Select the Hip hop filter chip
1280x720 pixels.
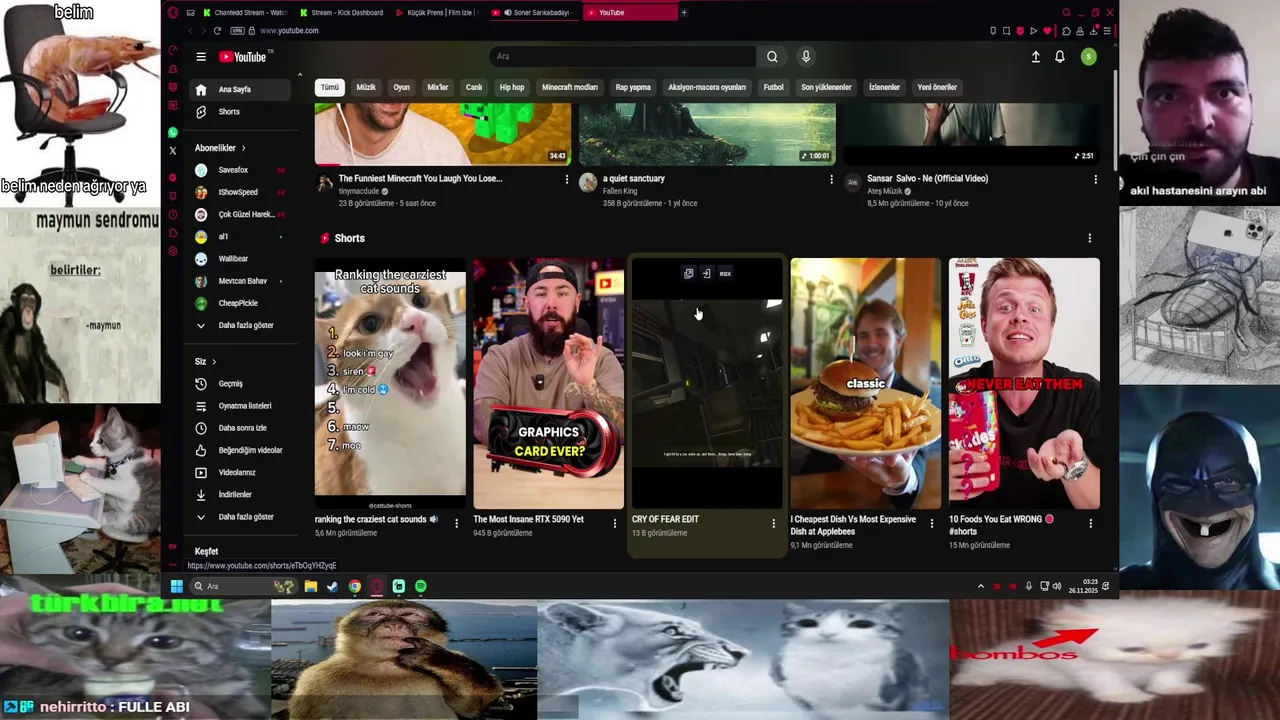click(x=512, y=87)
